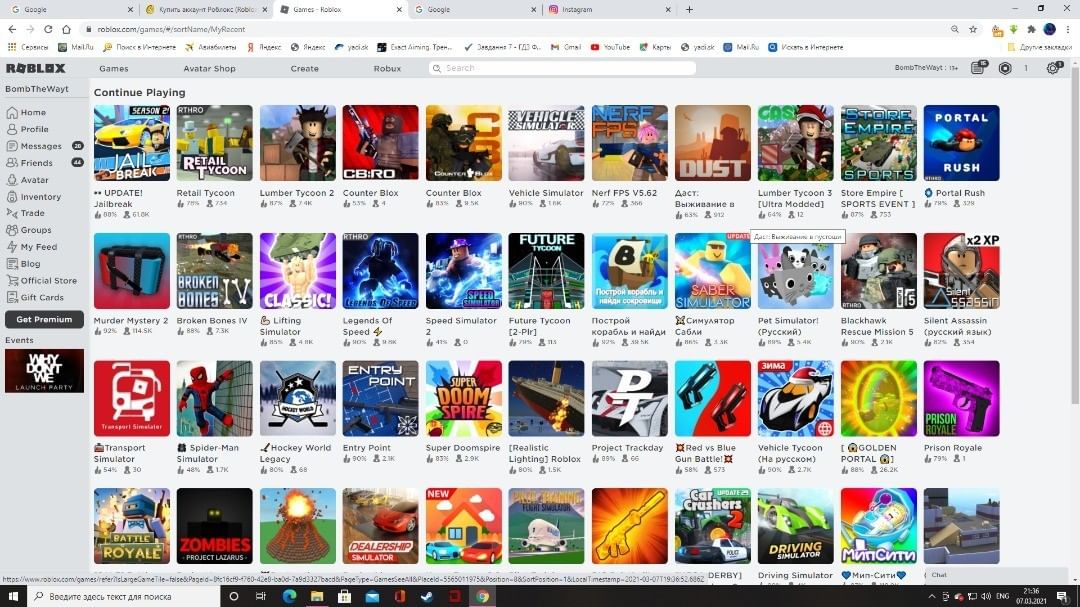This screenshot has height=607, width=1080.
Task: Open the Dust survival game thumbnail
Action: (713, 143)
